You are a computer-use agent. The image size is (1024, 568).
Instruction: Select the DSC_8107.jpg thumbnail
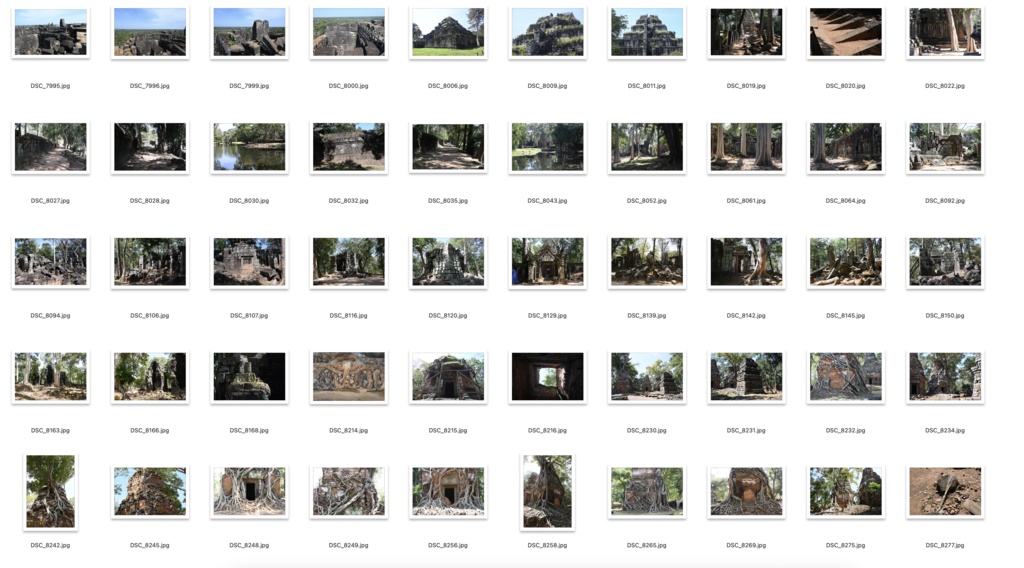tap(249, 262)
